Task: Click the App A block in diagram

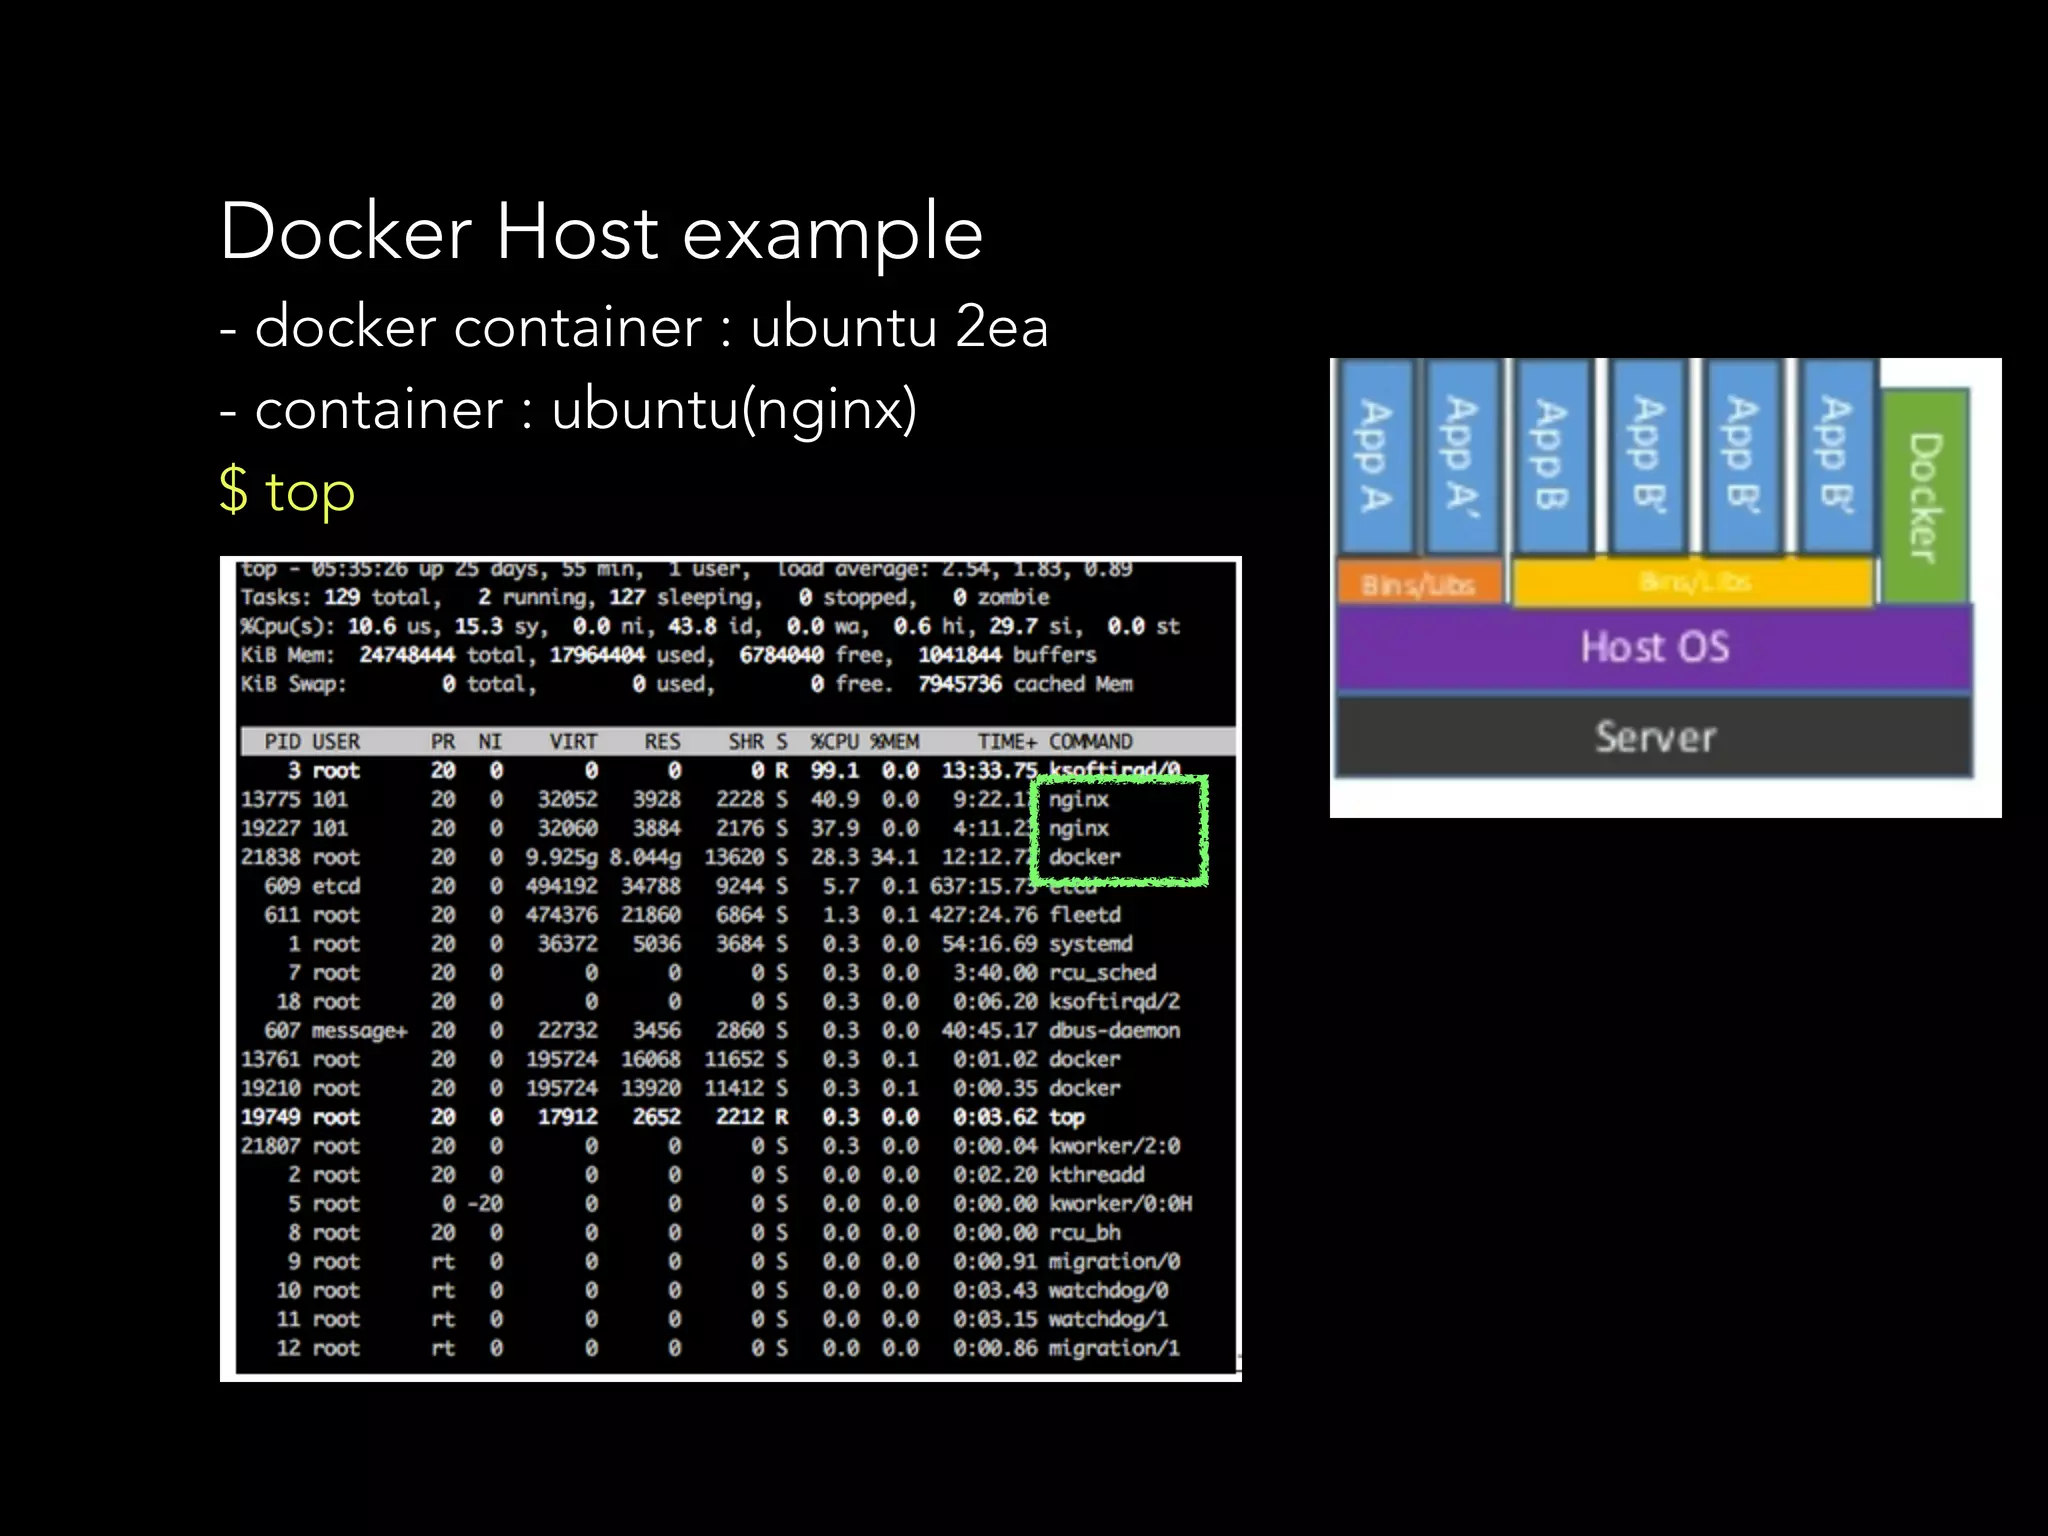Action: pyautogui.click(x=1376, y=456)
